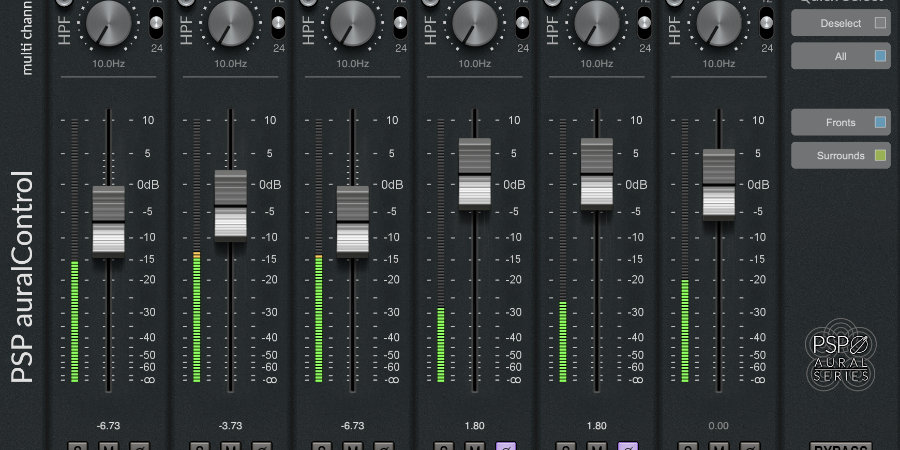Click the HPF knob on the third channel
The height and width of the screenshot is (450, 900).
point(353,23)
